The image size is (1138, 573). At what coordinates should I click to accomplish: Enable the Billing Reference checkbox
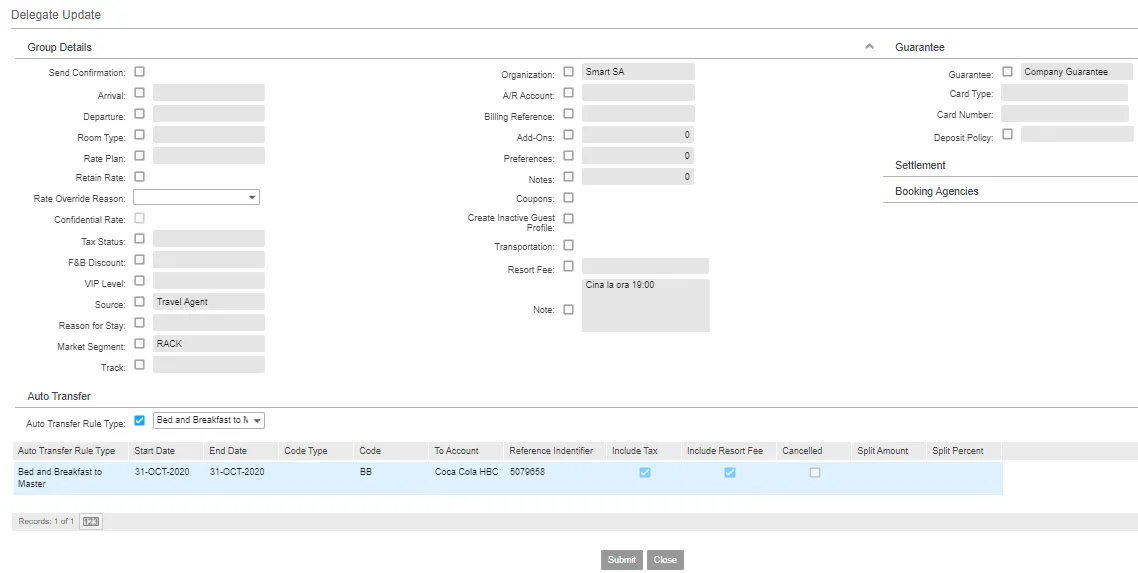click(568, 114)
